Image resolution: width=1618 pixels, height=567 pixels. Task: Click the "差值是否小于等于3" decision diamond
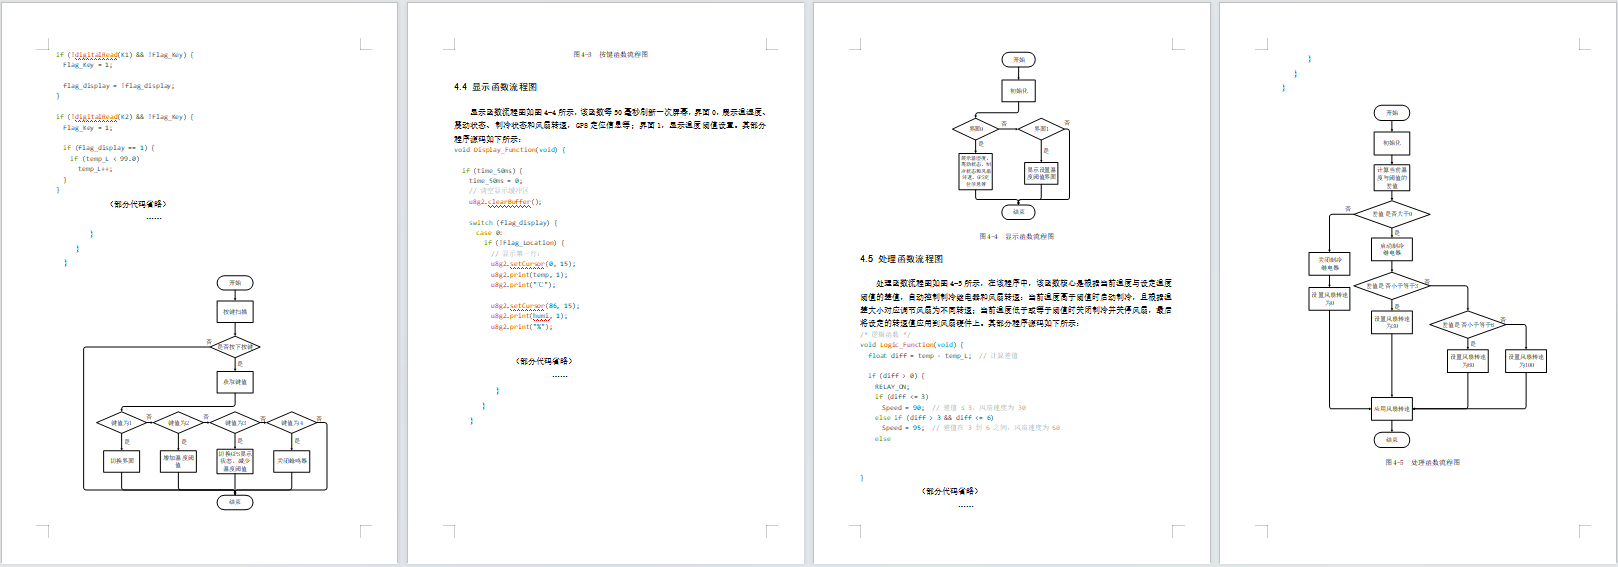(x=1392, y=286)
